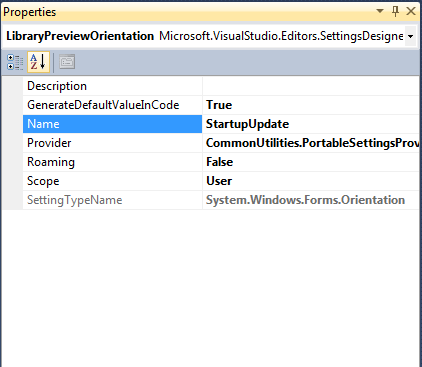Select the Scope property label
422x367 pixels.
pos(43,181)
